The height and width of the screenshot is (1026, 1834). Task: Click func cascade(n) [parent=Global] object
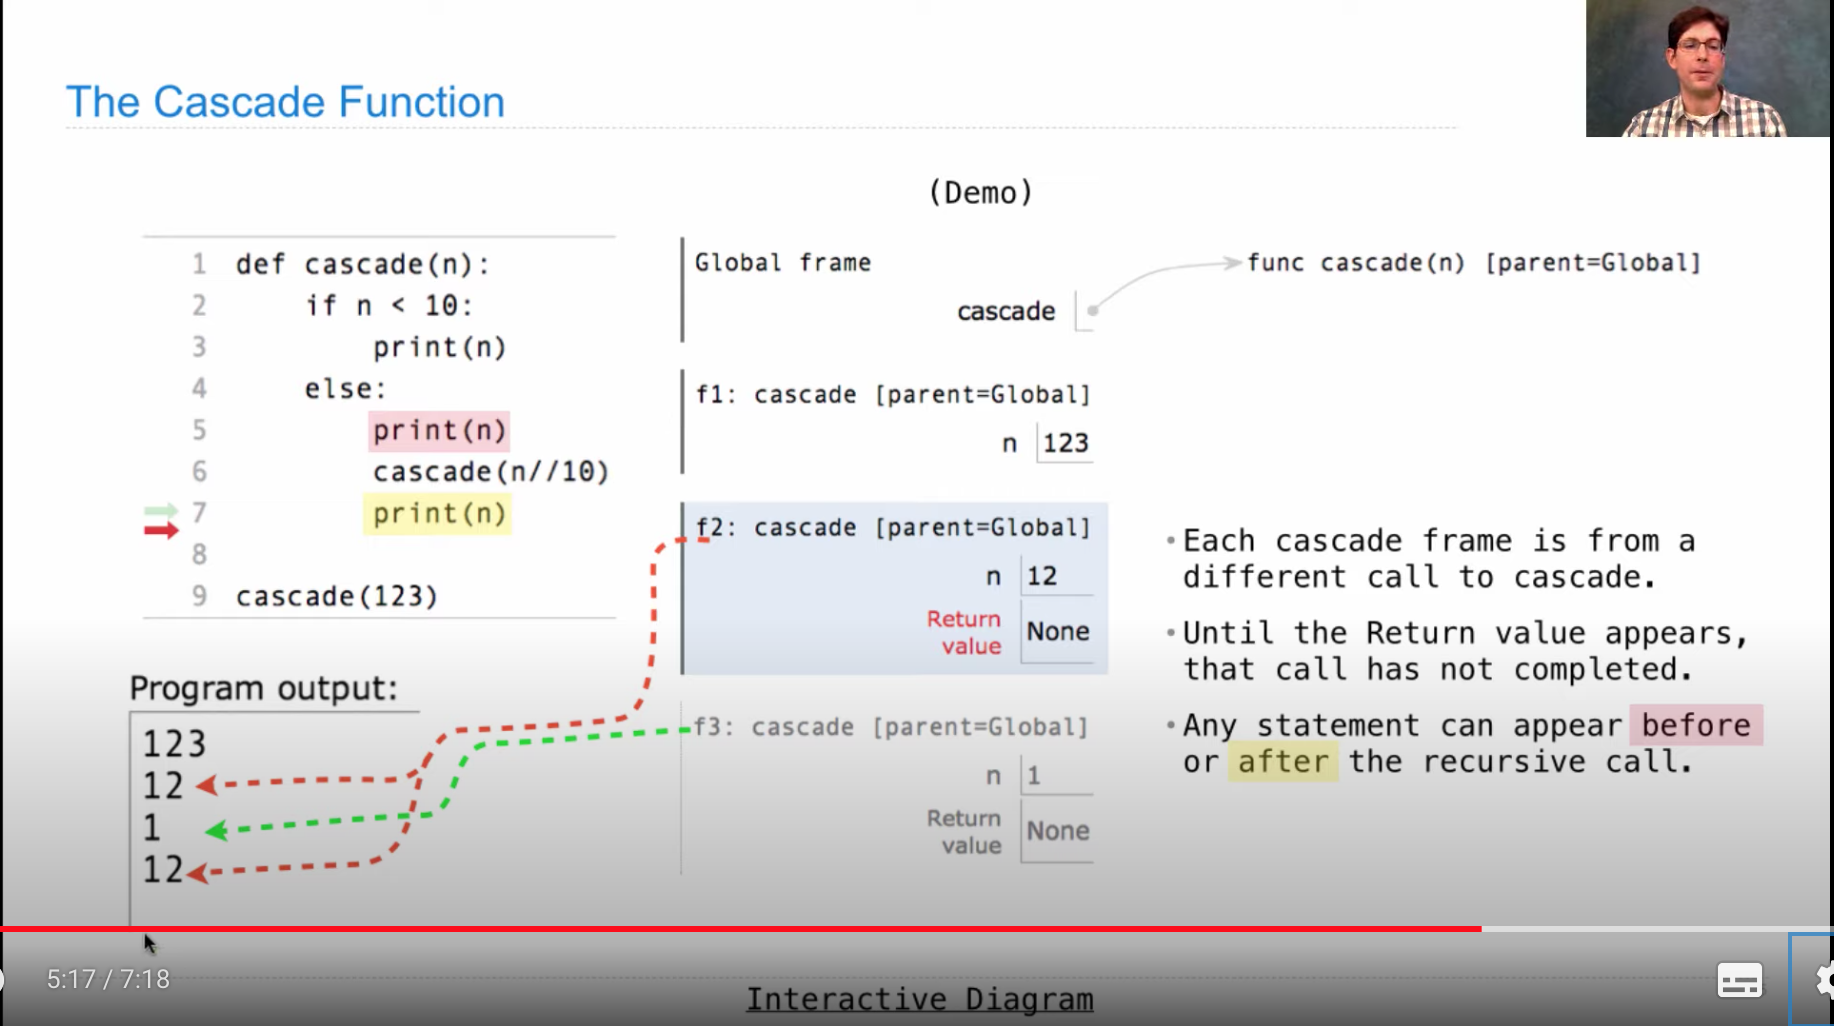pos(1474,262)
